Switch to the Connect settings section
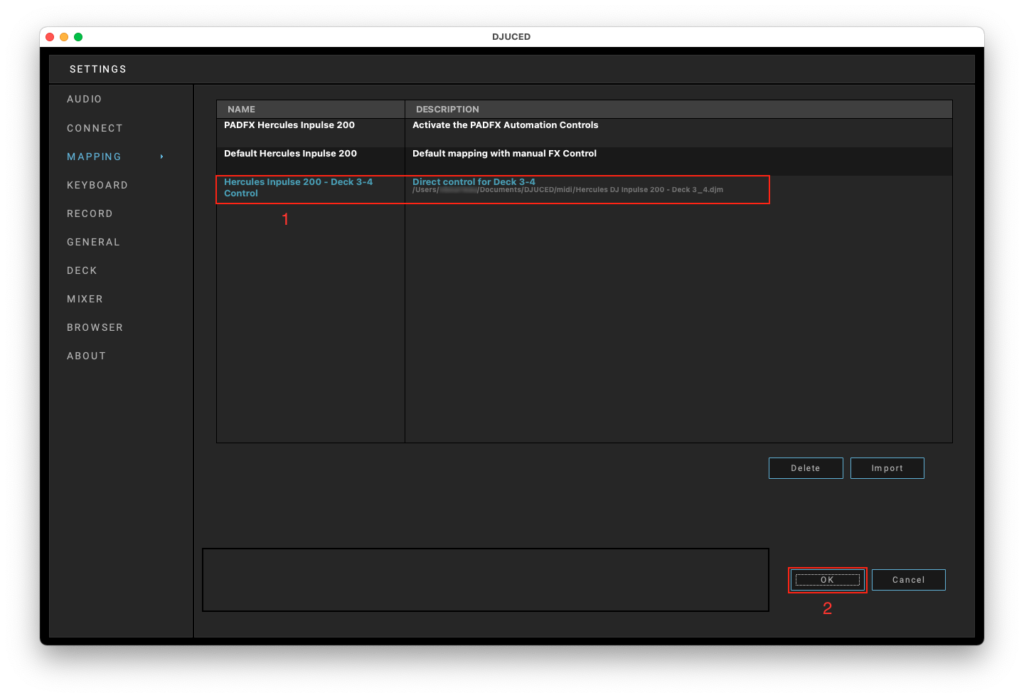The width and height of the screenshot is (1024, 698). (x=94, y=128)
